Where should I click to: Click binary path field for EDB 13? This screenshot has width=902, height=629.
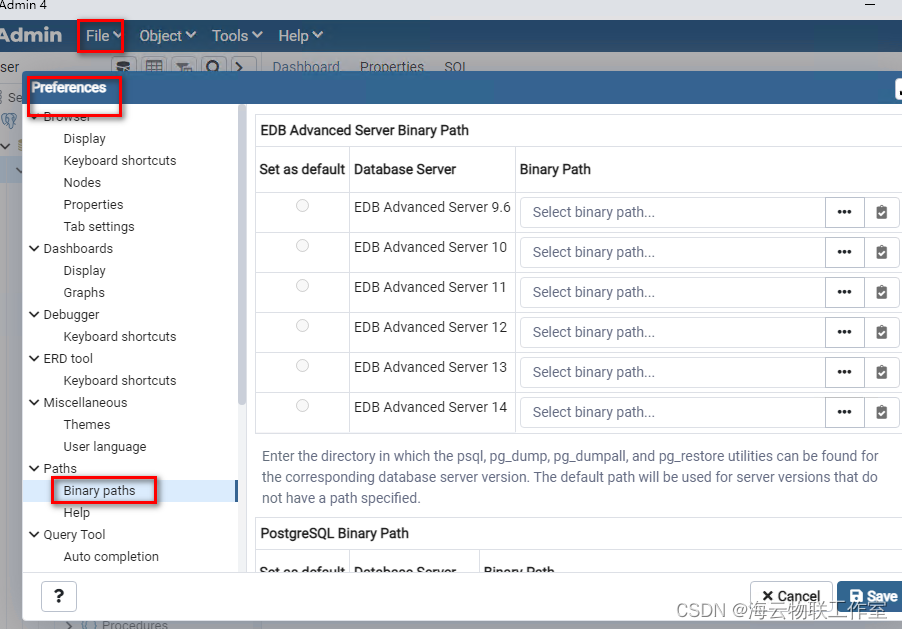click(x=672, y=372)
